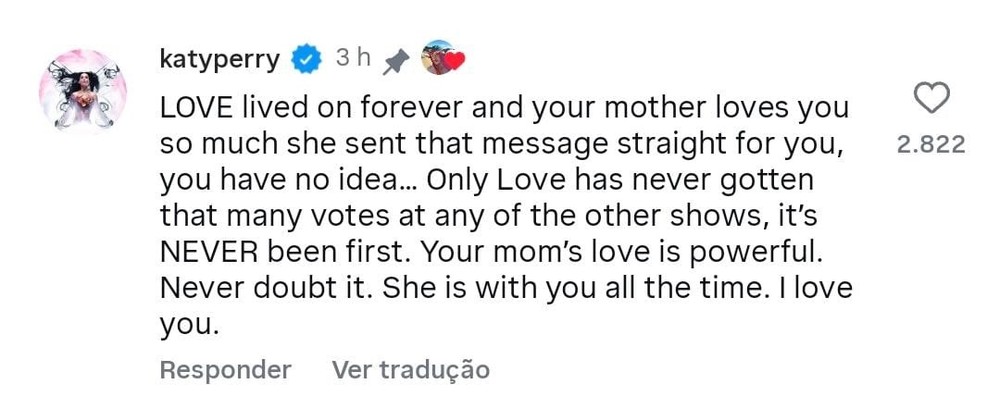Click the red heart beside the small avatar

coord(455,62)
